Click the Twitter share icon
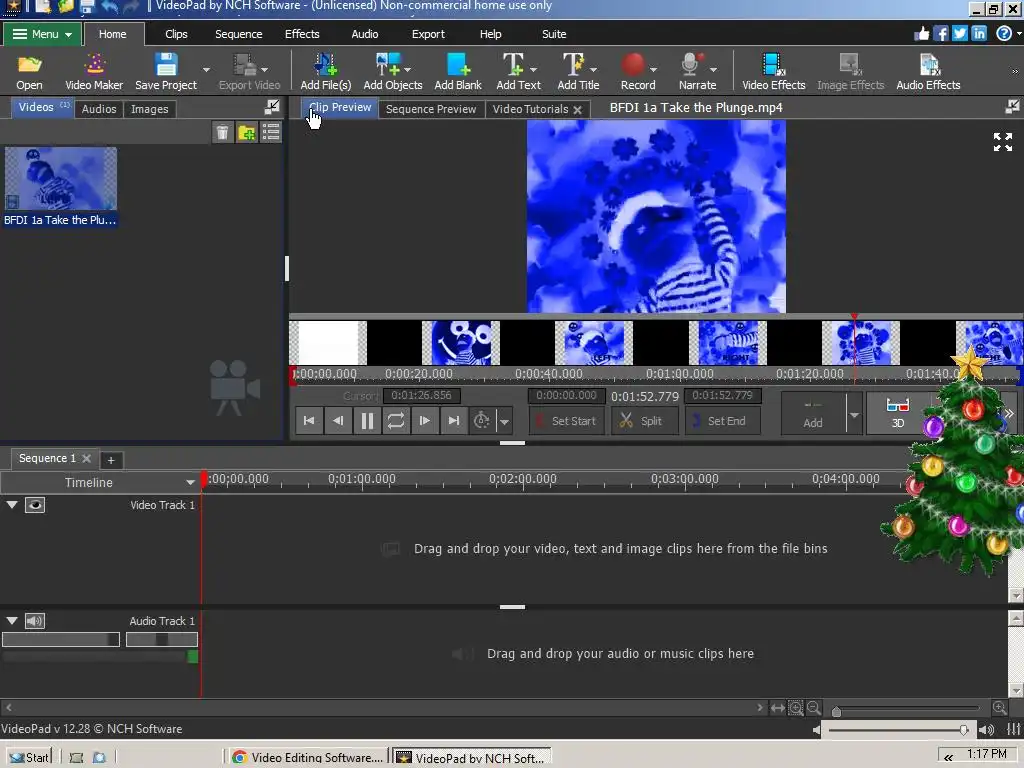This screenshot has height=768, width=1024. coord(959,33)
